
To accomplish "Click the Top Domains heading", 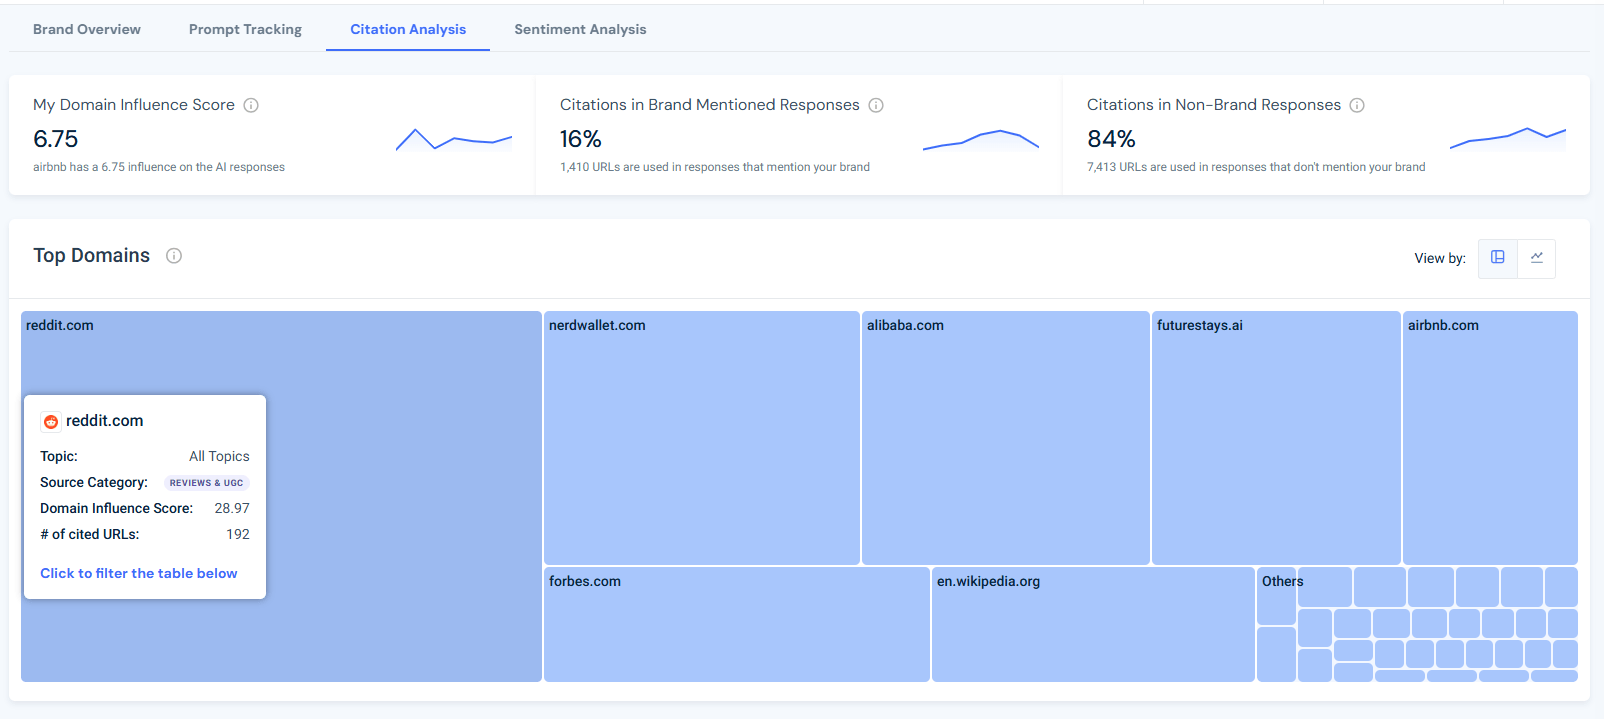I will [x=92, y=255].
